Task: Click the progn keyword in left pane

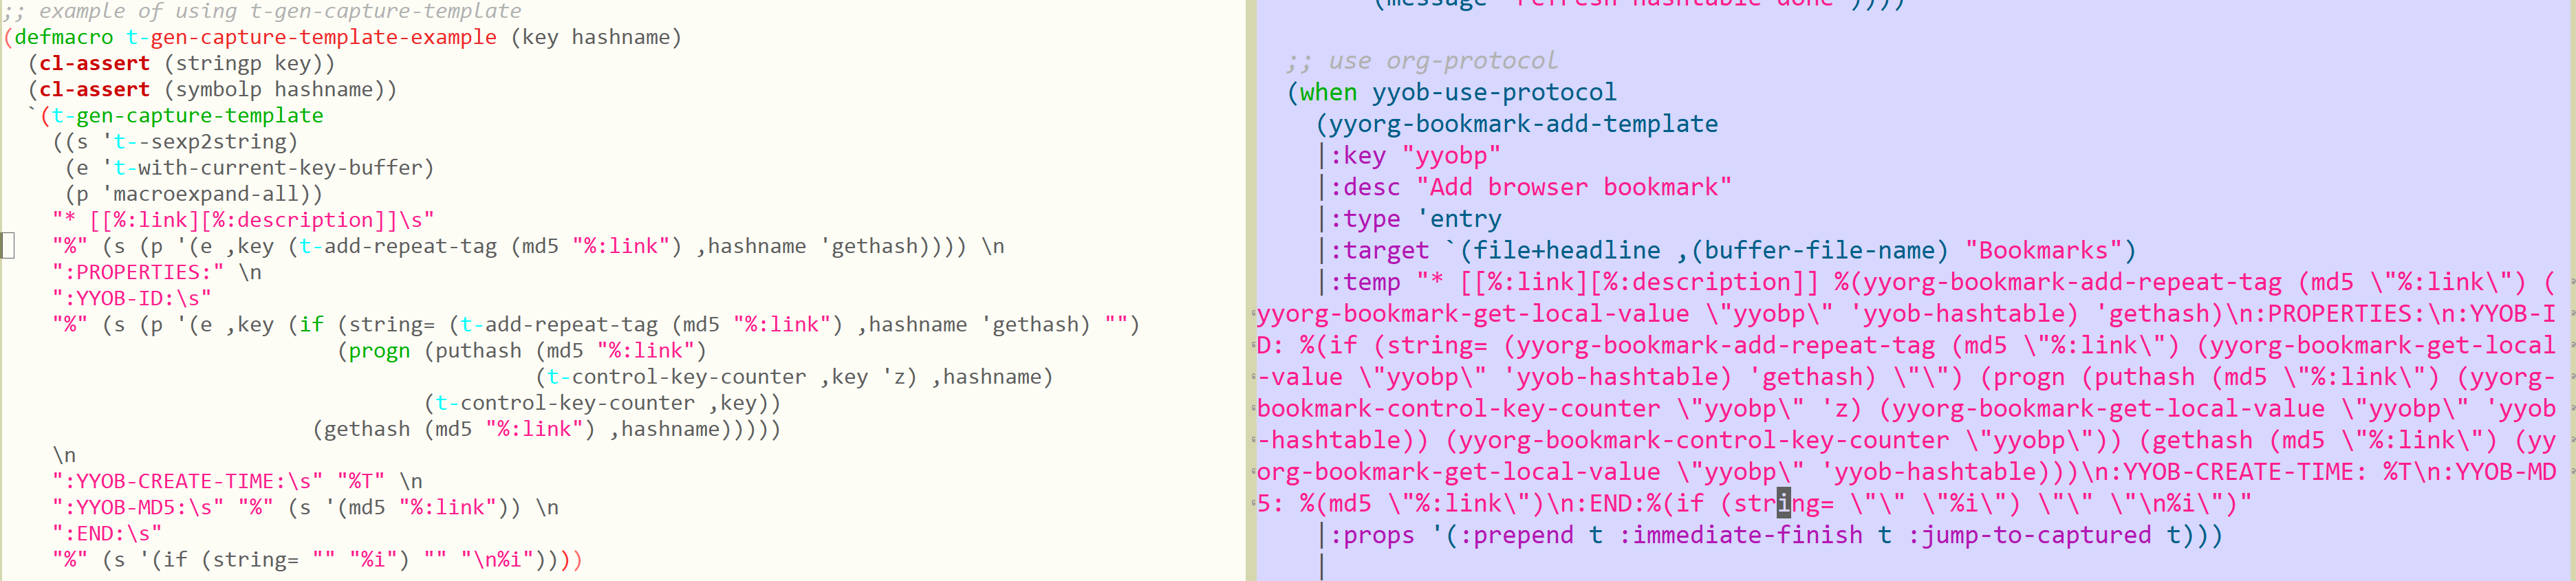Action: coord(379,351)
